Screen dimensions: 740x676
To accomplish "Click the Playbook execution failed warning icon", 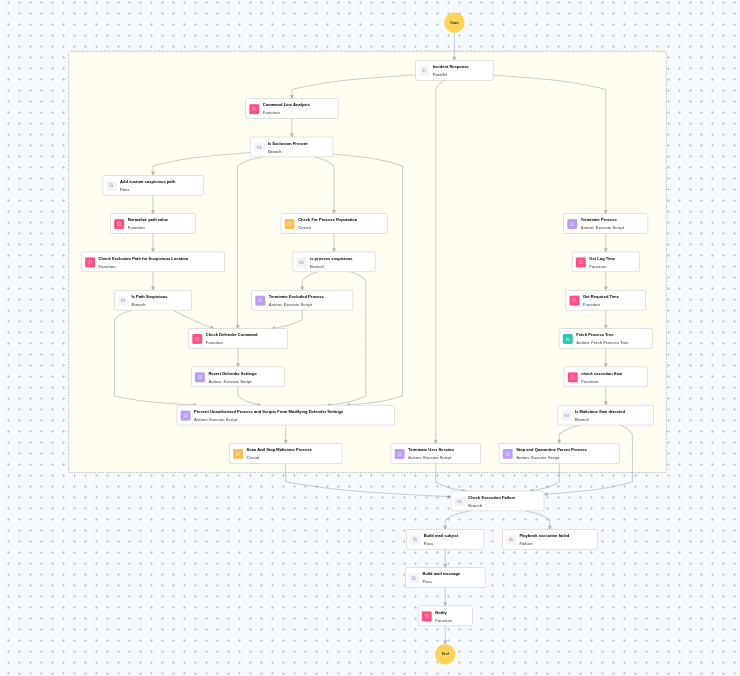I will (x=511, y=540).
